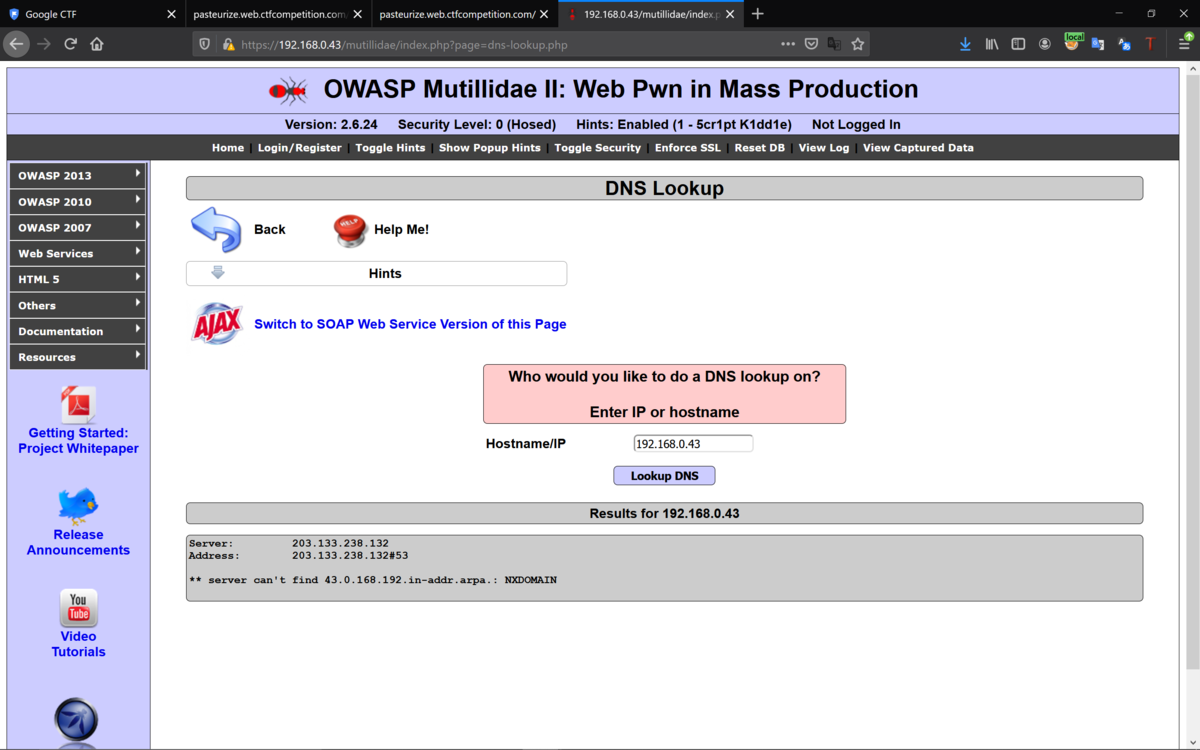The width and height of the screenshot is (1200, 750).
Task: Open Login/Register in top menu
Action: pos(300,148)
